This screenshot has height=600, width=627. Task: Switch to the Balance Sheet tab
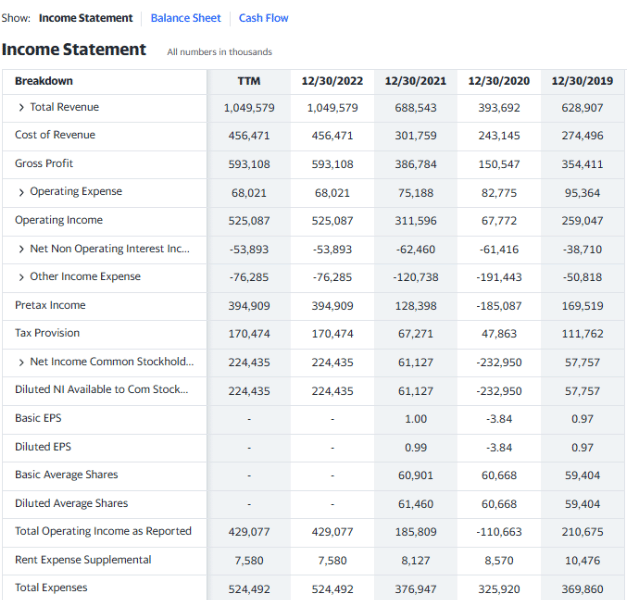pos(185,18)
